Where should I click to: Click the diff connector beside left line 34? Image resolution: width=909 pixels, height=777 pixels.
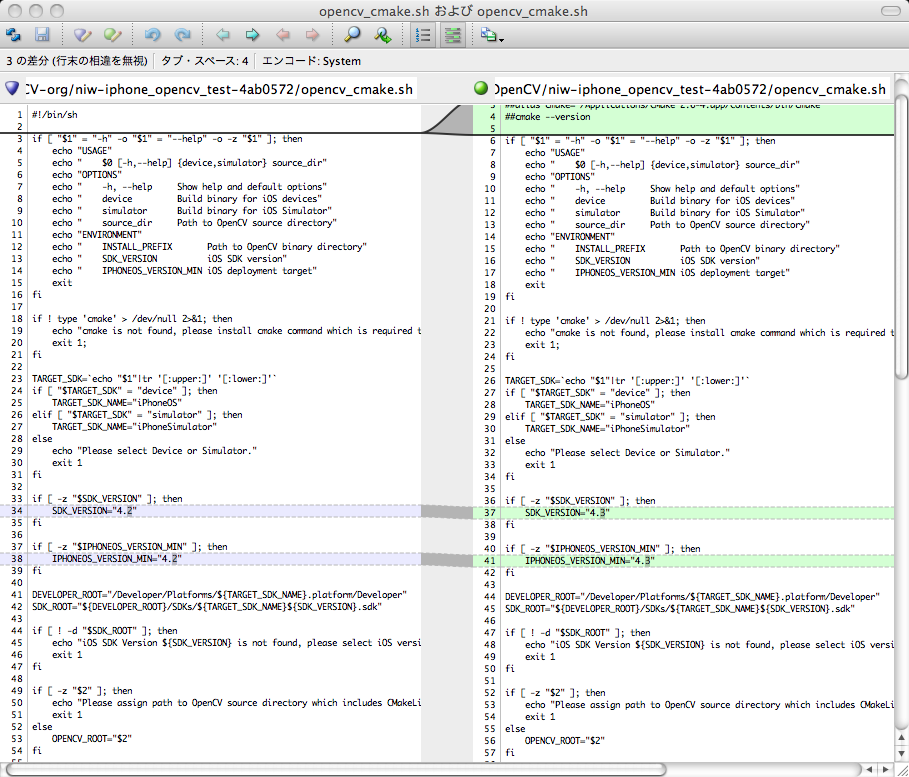coord(447,511)
